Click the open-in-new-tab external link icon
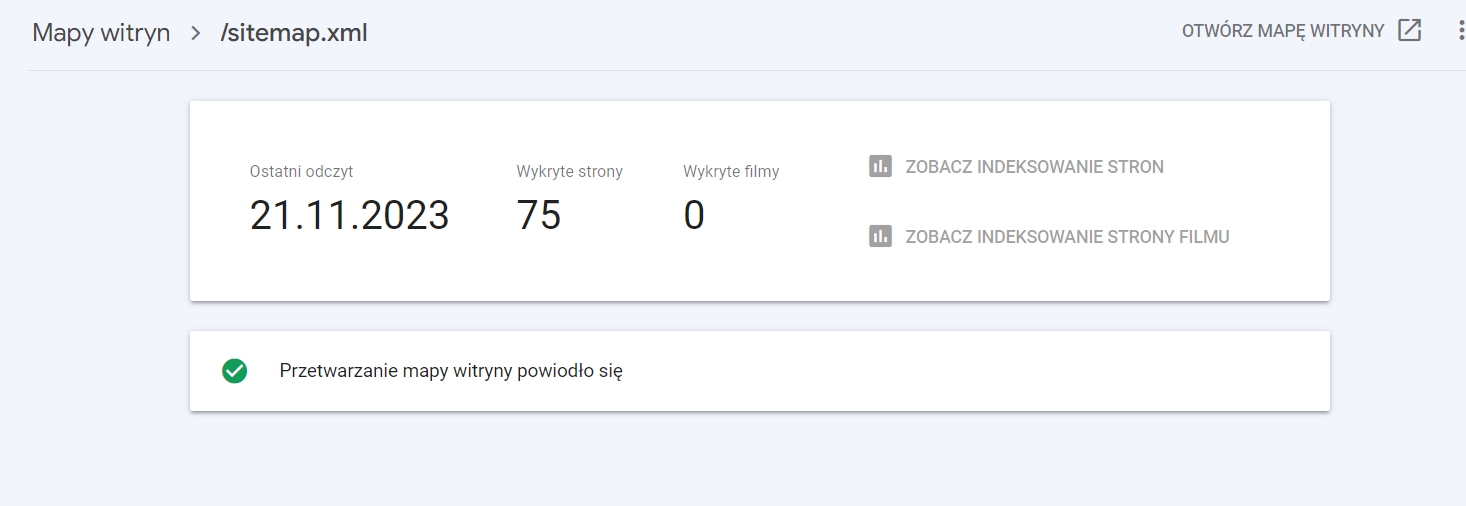1466x506 pixels. pos(1409,30)
